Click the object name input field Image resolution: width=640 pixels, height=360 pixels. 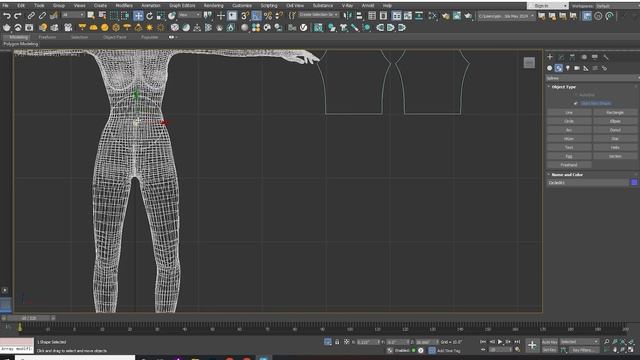587,182
